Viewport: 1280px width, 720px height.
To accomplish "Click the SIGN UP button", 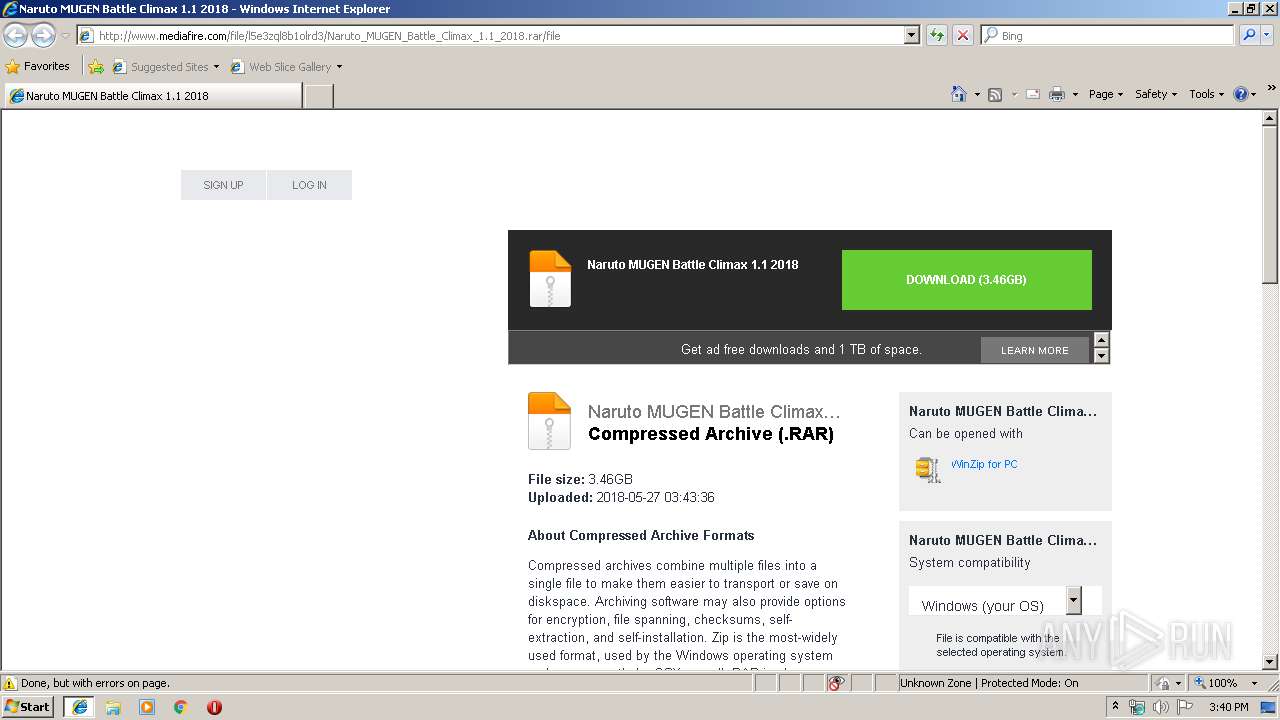I will [223, 185].
